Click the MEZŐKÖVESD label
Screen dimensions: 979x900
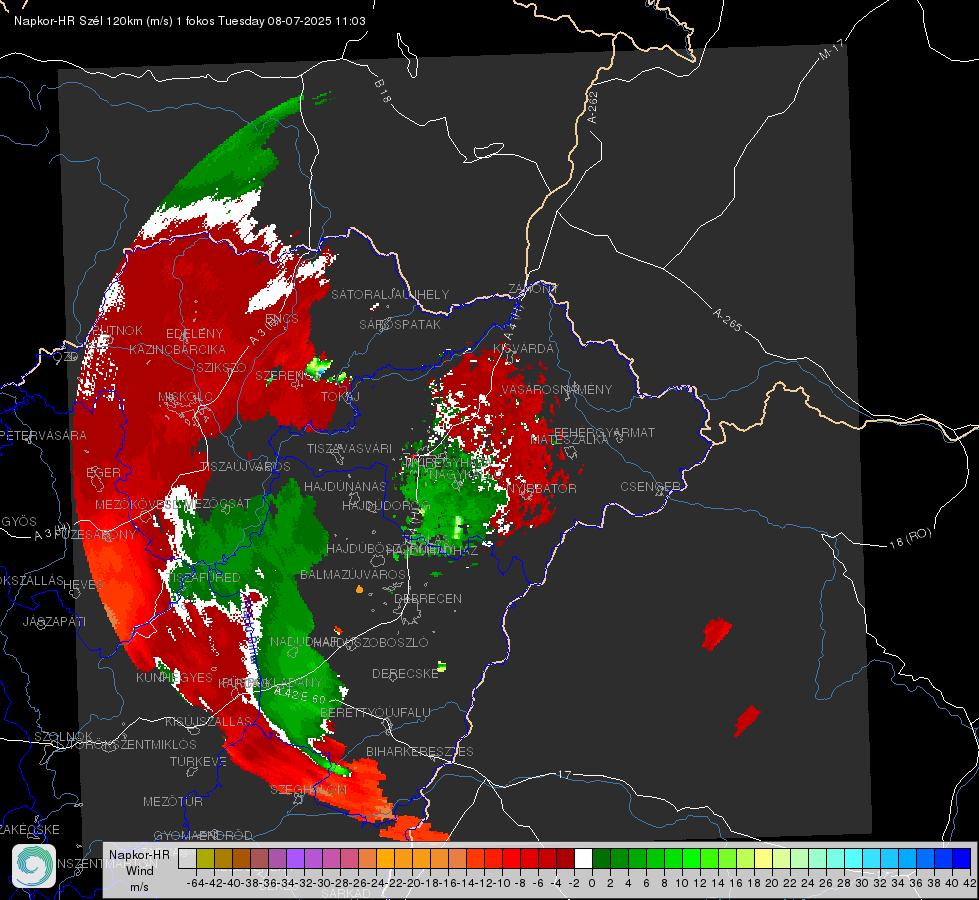tap(135, 504)
